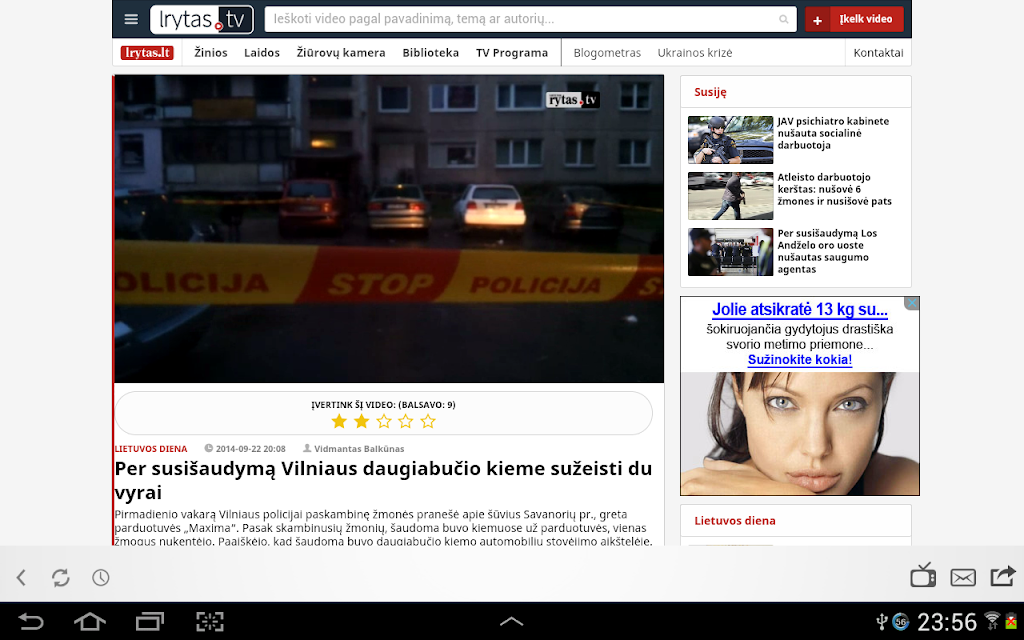
Task: Rate the video five stars
Action: 428,421
